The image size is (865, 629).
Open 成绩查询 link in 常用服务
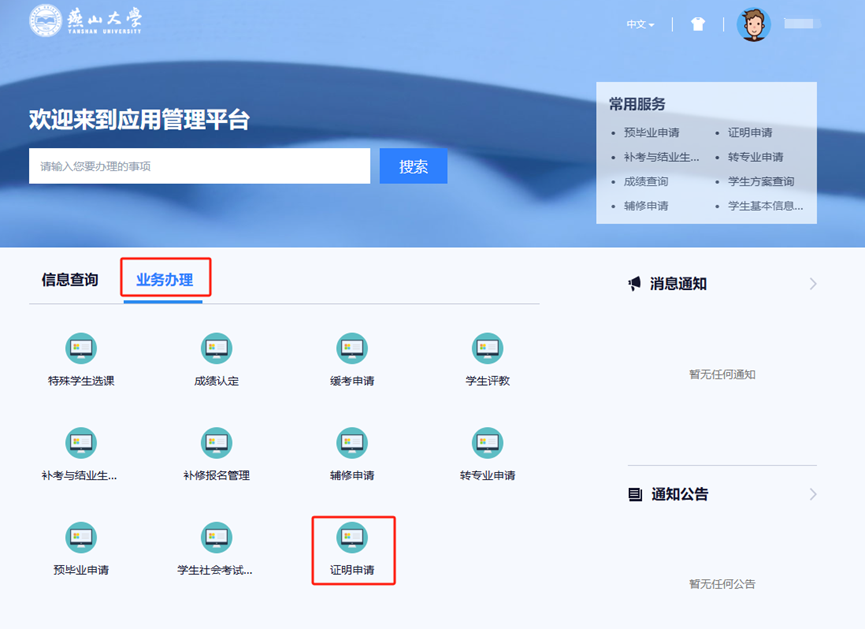[x=645, y=182]
